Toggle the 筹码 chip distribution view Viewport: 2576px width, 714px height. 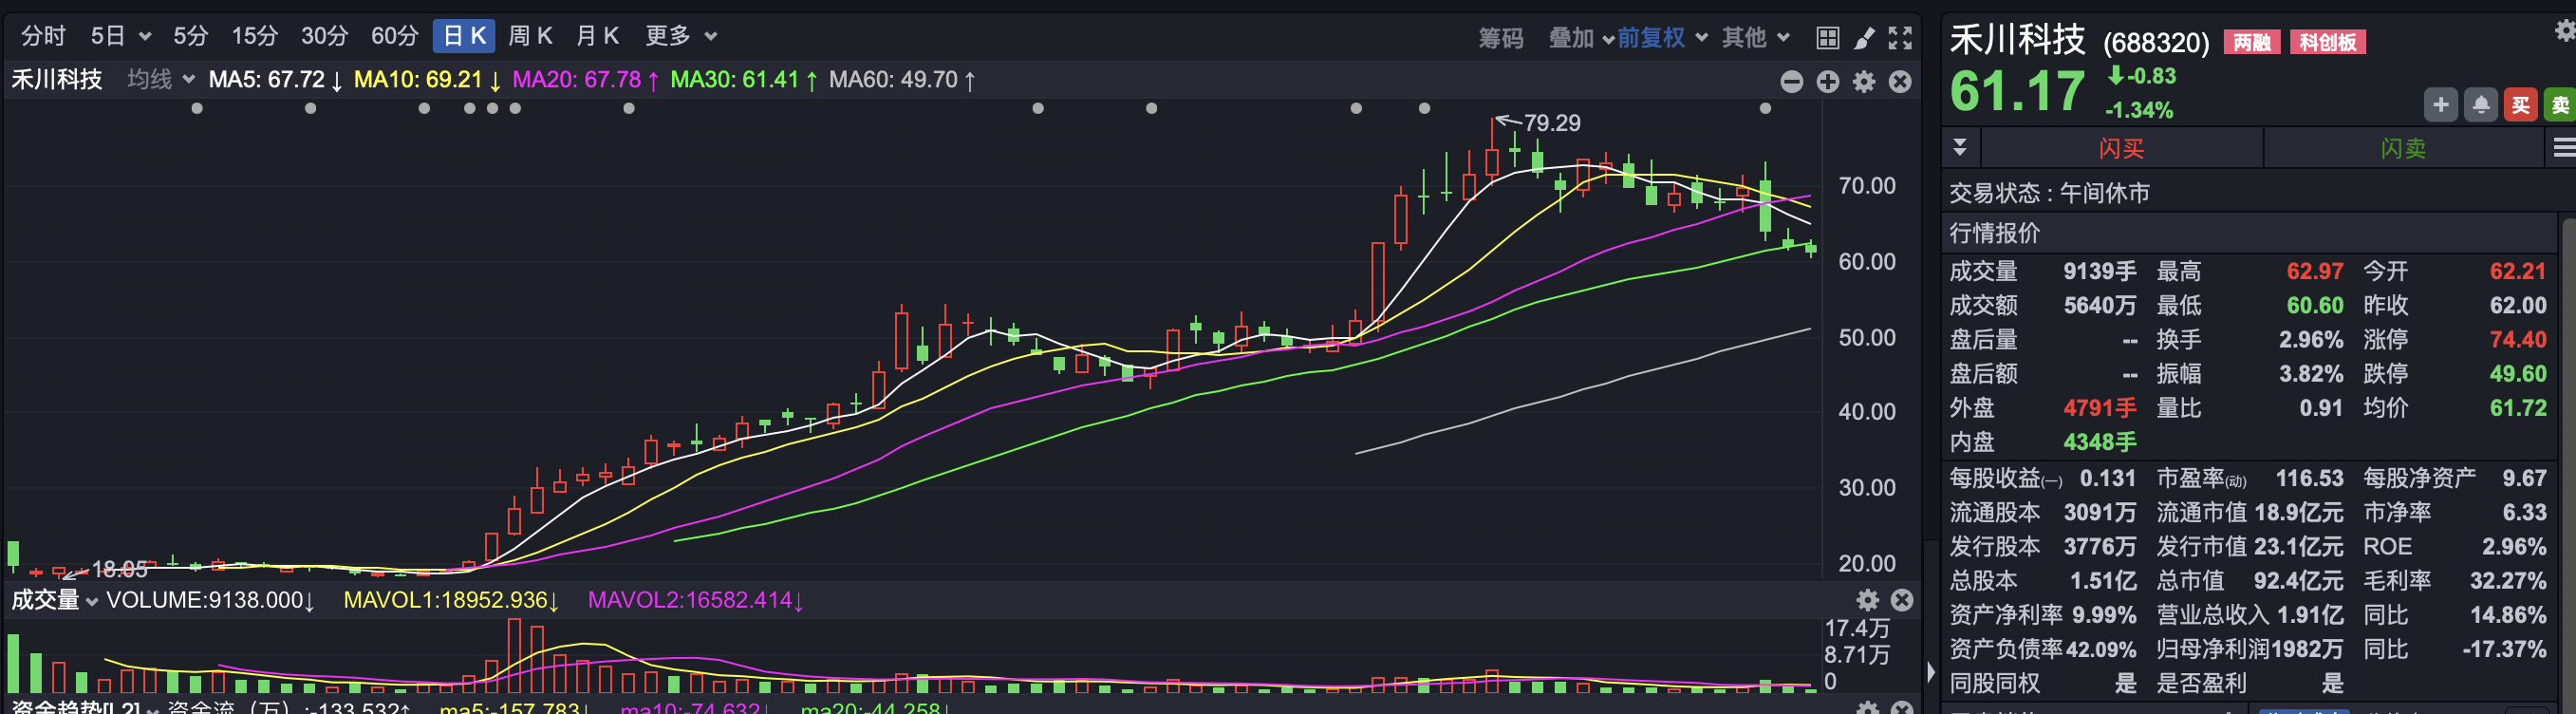tap(1500, 38)
